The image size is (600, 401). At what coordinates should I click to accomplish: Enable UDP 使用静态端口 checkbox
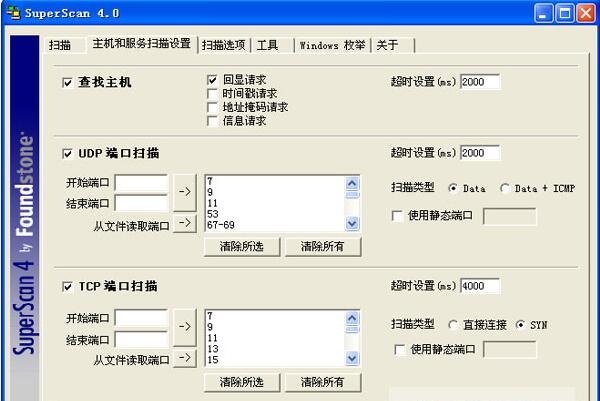[x=397, y=216]
